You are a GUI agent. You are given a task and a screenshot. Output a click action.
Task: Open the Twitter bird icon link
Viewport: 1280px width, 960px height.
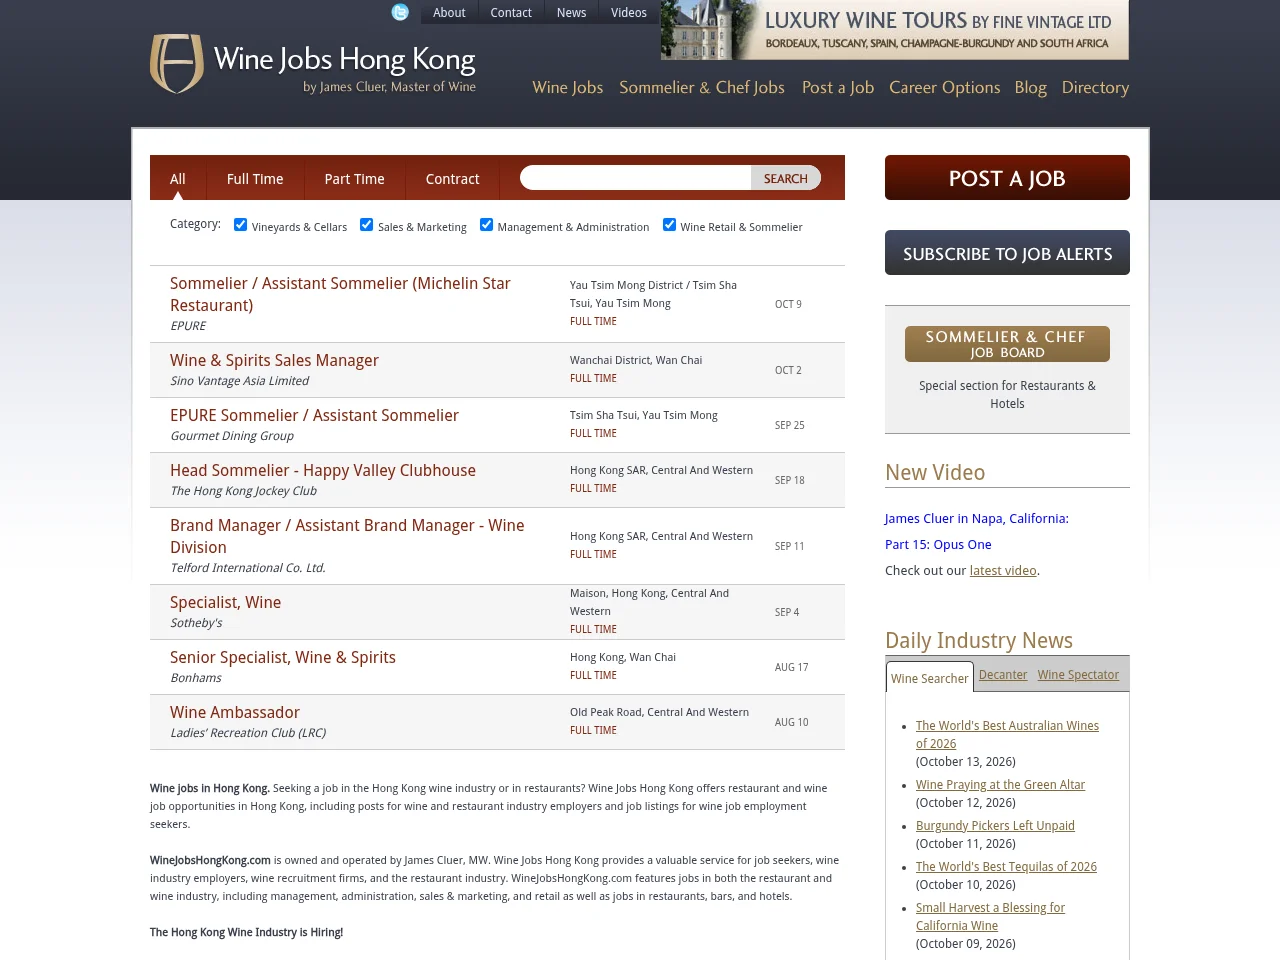click(x=400, y=12)
